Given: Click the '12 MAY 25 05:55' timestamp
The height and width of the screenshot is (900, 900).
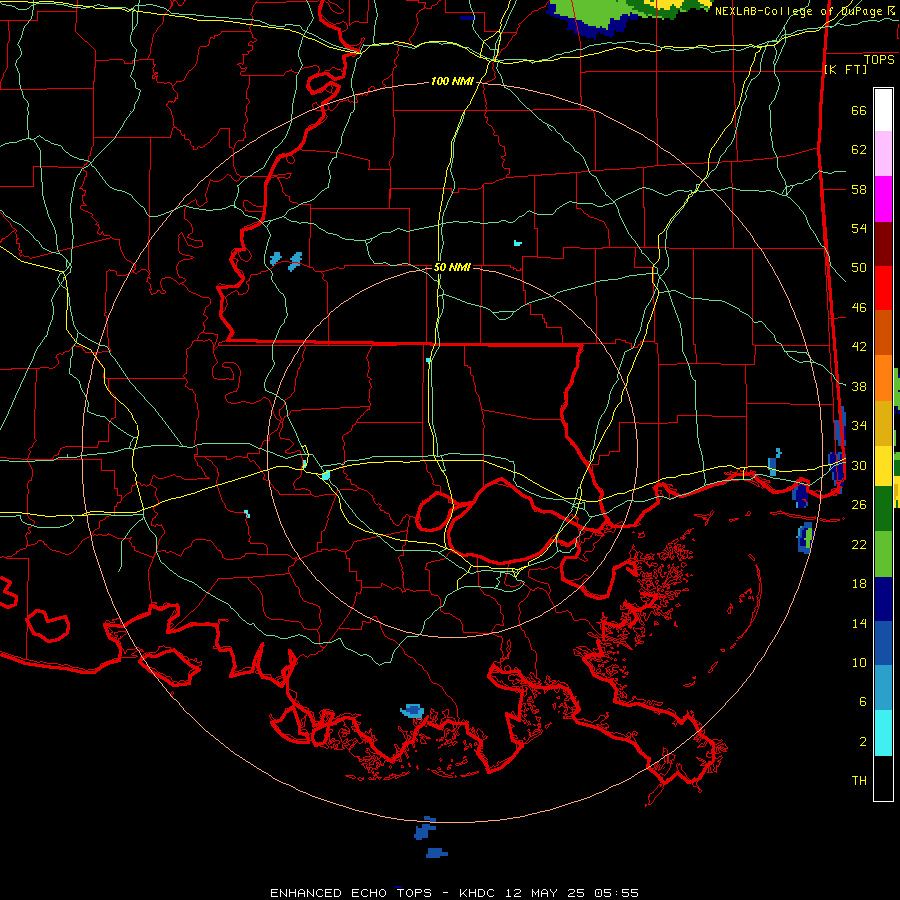Looking at the screenshot, I should coord(572,893).
